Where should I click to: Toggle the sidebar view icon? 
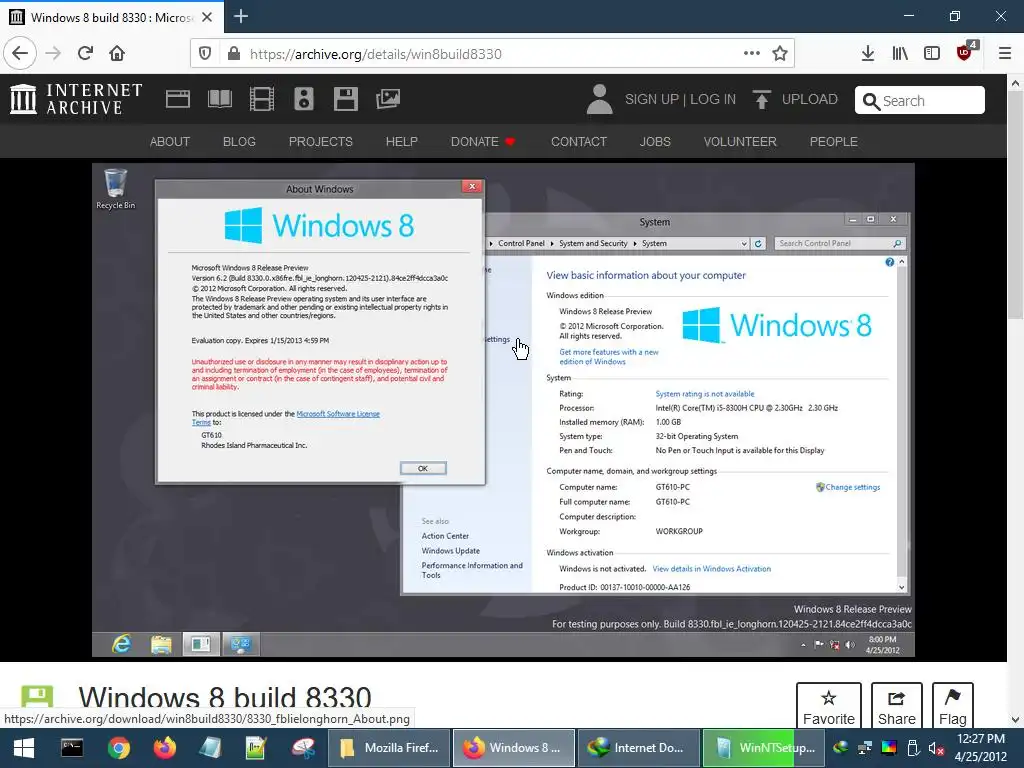(x=932, y=54)
